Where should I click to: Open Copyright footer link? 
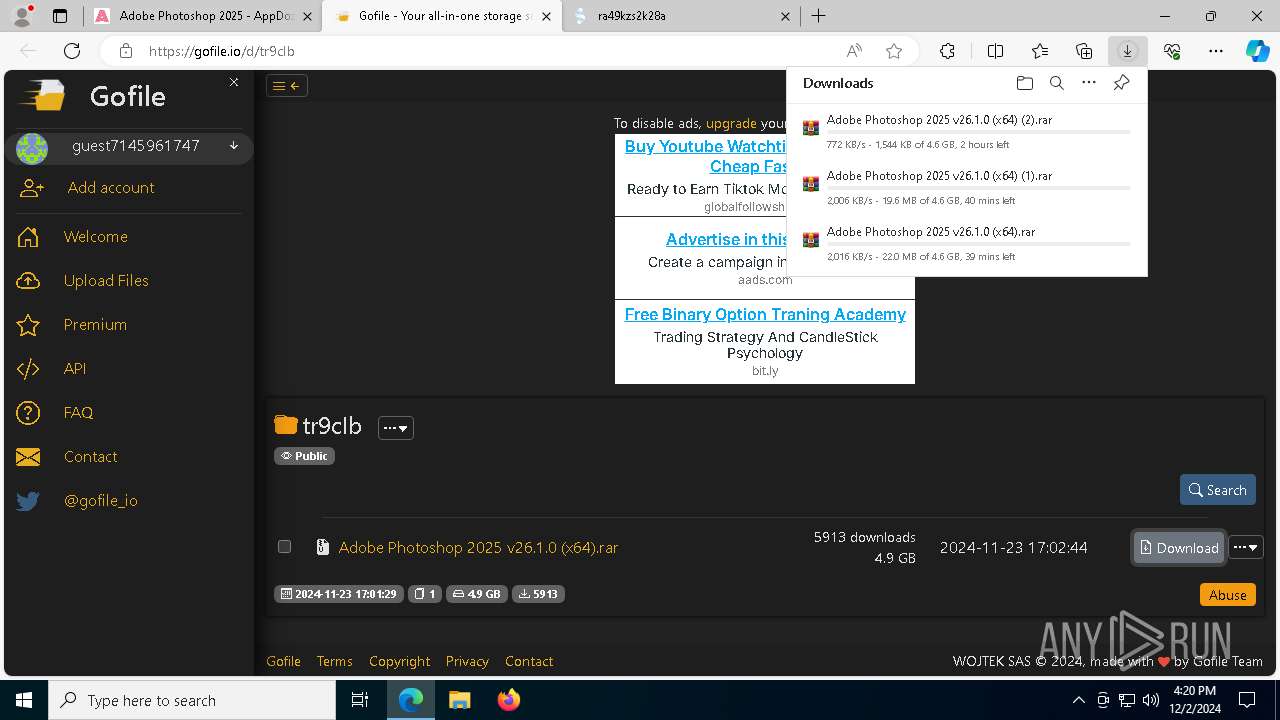pyautogui.click(x=399, y=661)
